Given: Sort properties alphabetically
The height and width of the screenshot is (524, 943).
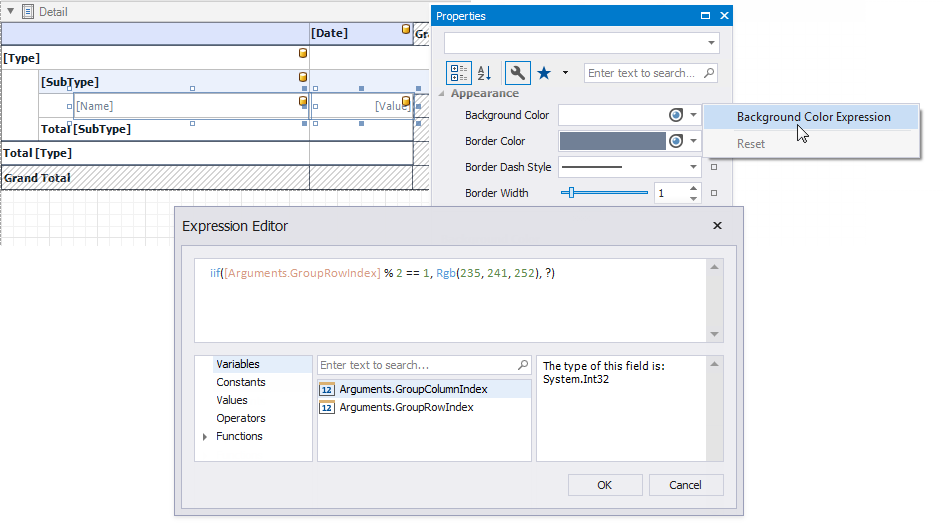Looking at the screenshot, I should click(x=484, y=73).
